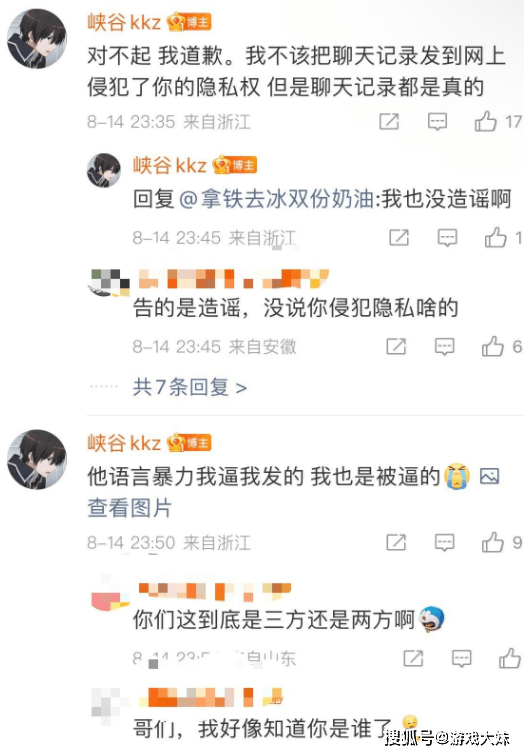524x755 pixels.
Task: Like the 23:35 apology comment
Action: pyautogui.click(x=485, y=121)
